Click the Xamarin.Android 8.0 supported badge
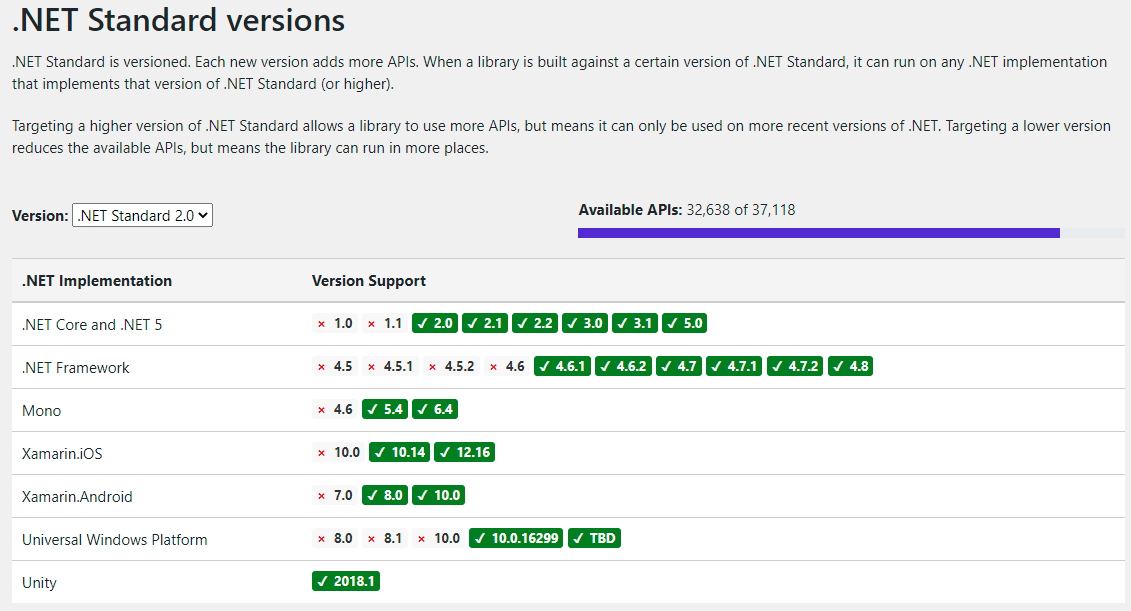 (x=385, y=495)
